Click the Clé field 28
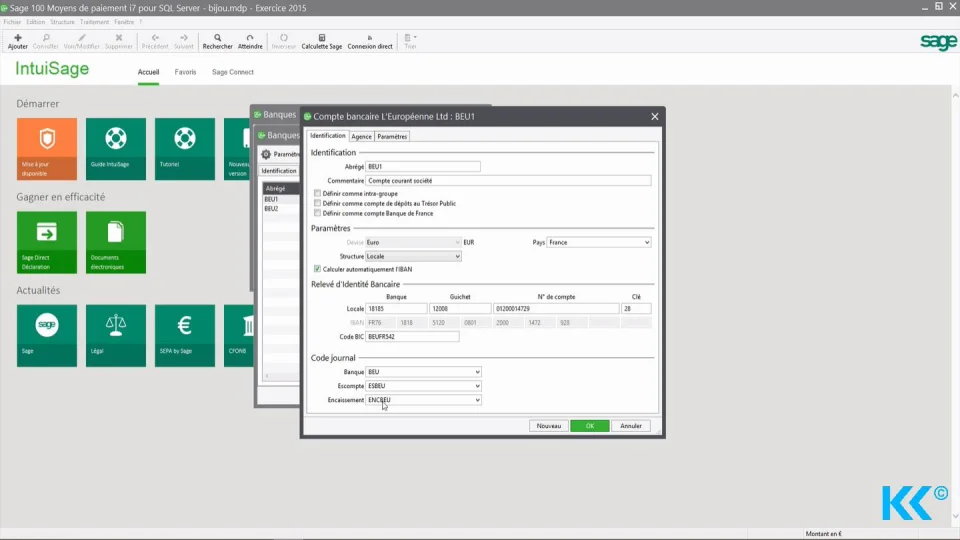This screenshot has width=960, height=540. click(636, 309)
